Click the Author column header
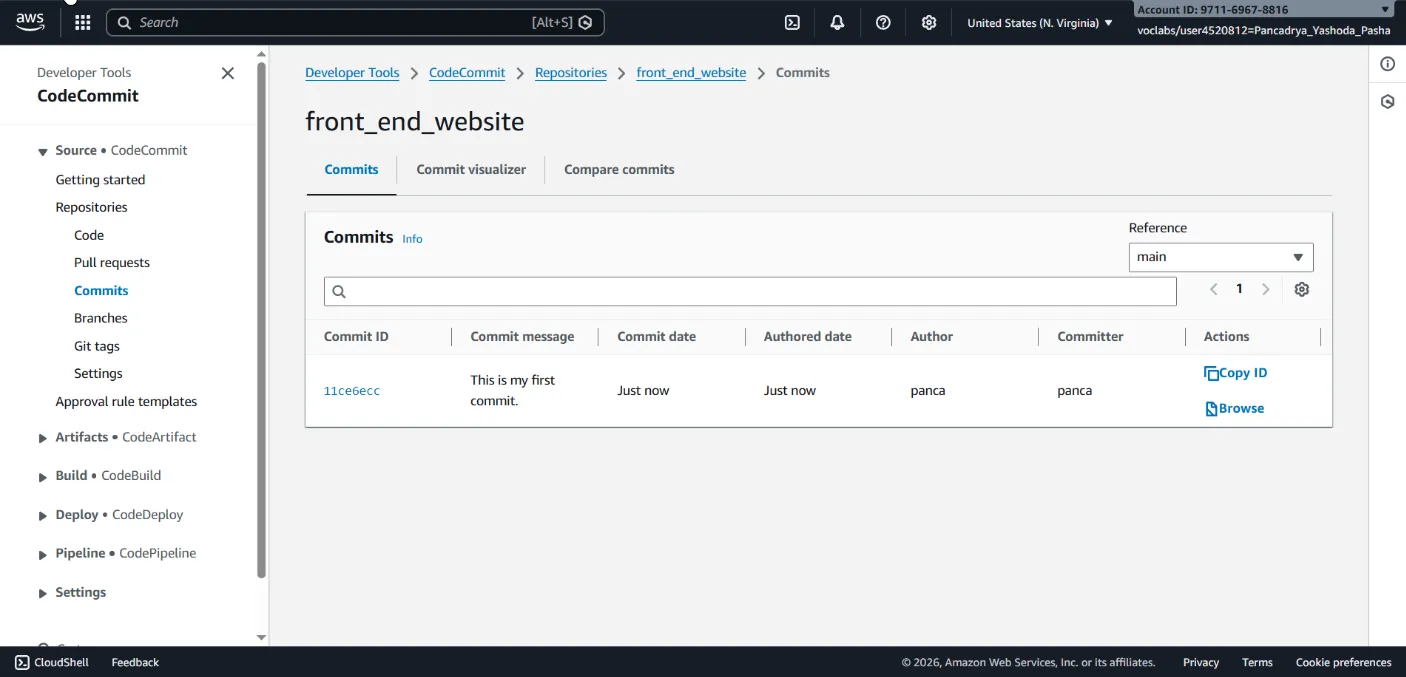The height and width of the screenshot is (677, 1406). coord(931,337)
